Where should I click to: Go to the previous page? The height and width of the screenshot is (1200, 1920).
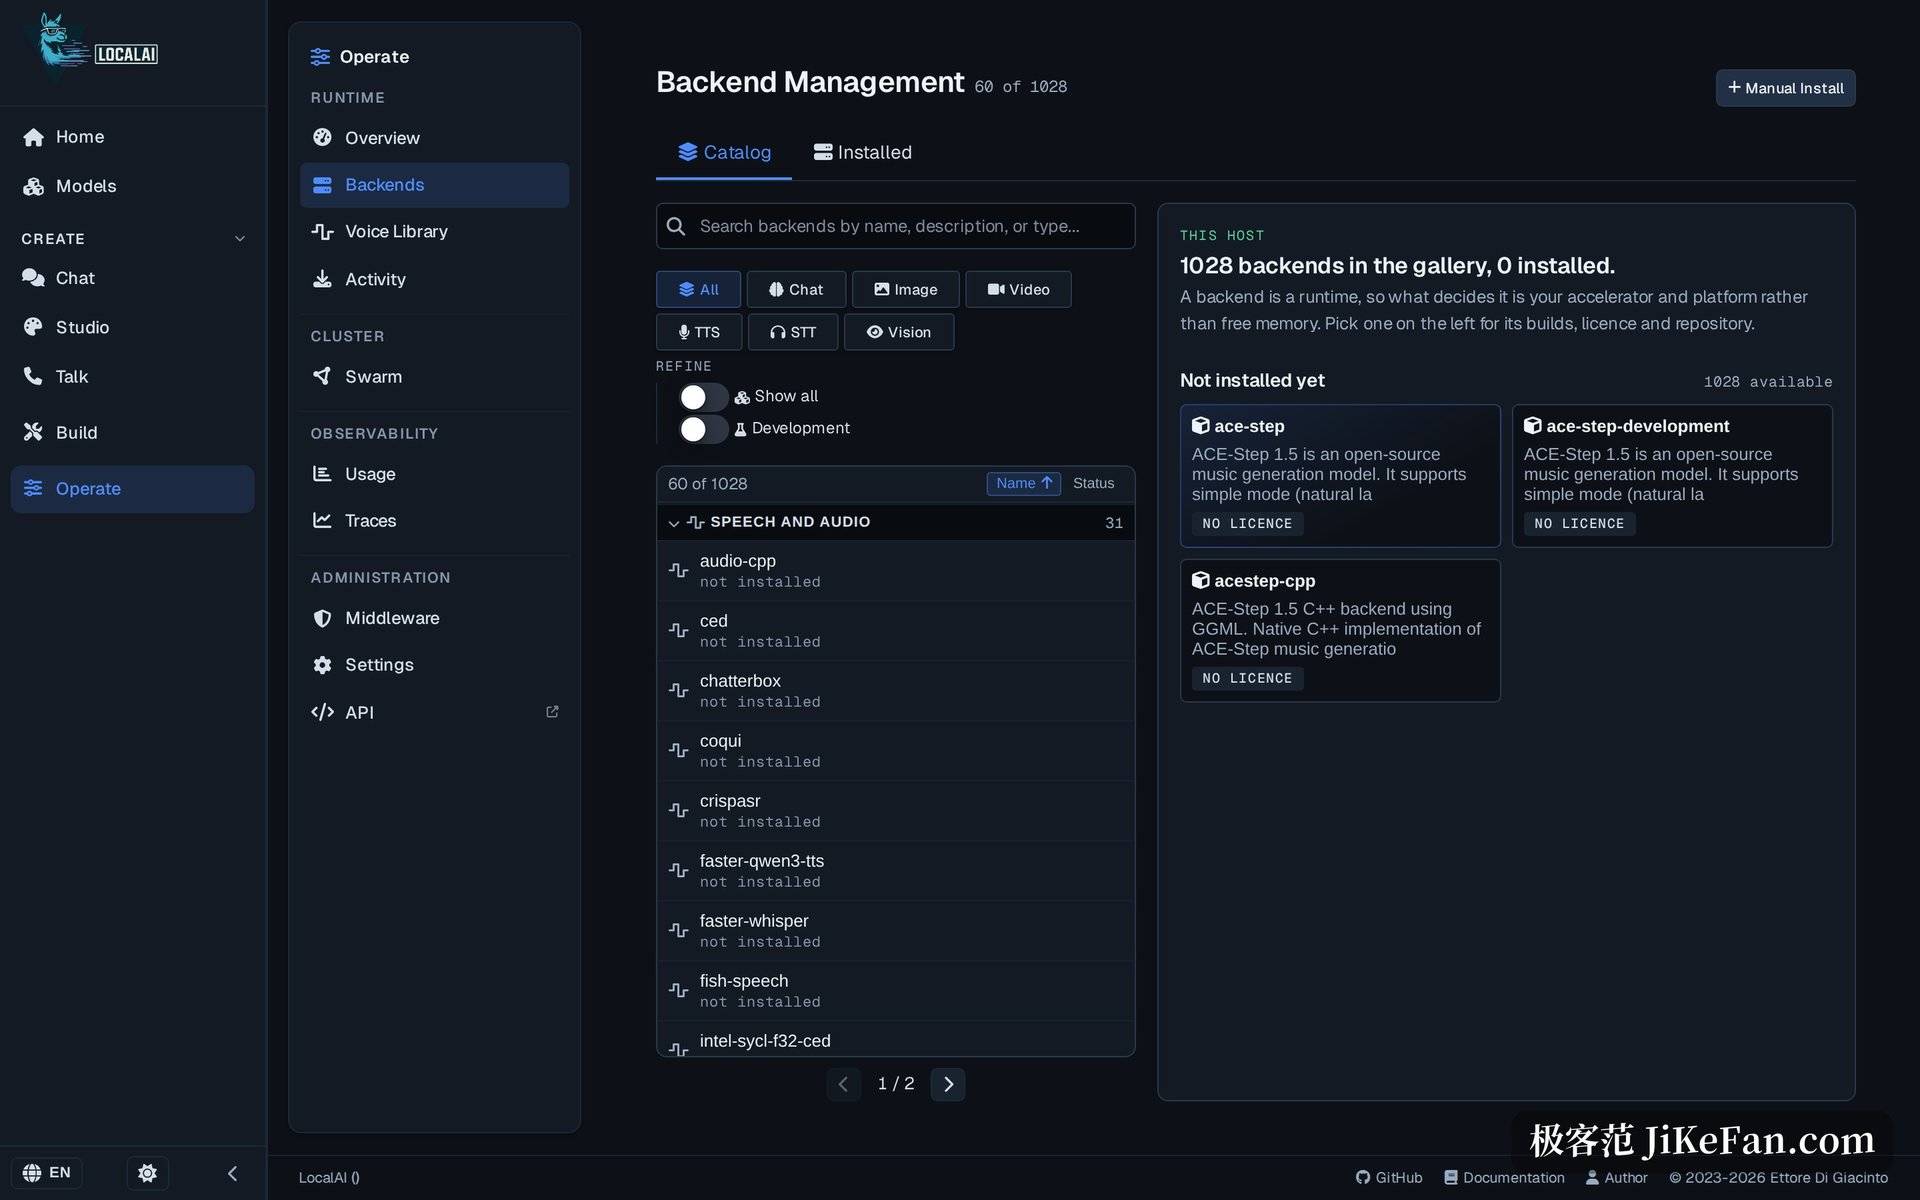coord(844,1084)
